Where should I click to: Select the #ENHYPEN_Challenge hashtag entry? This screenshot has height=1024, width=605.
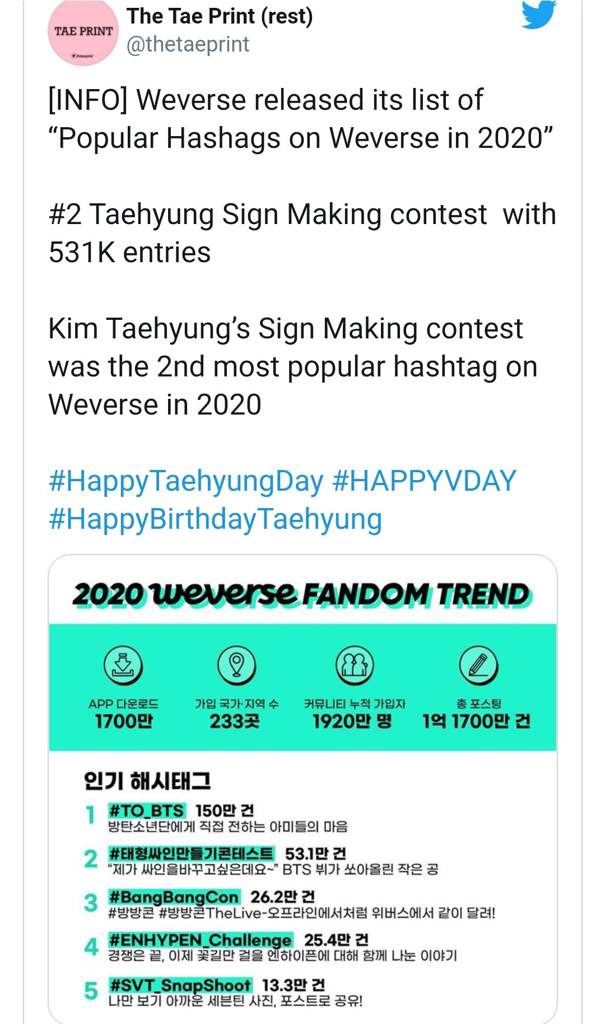(200, 940)
